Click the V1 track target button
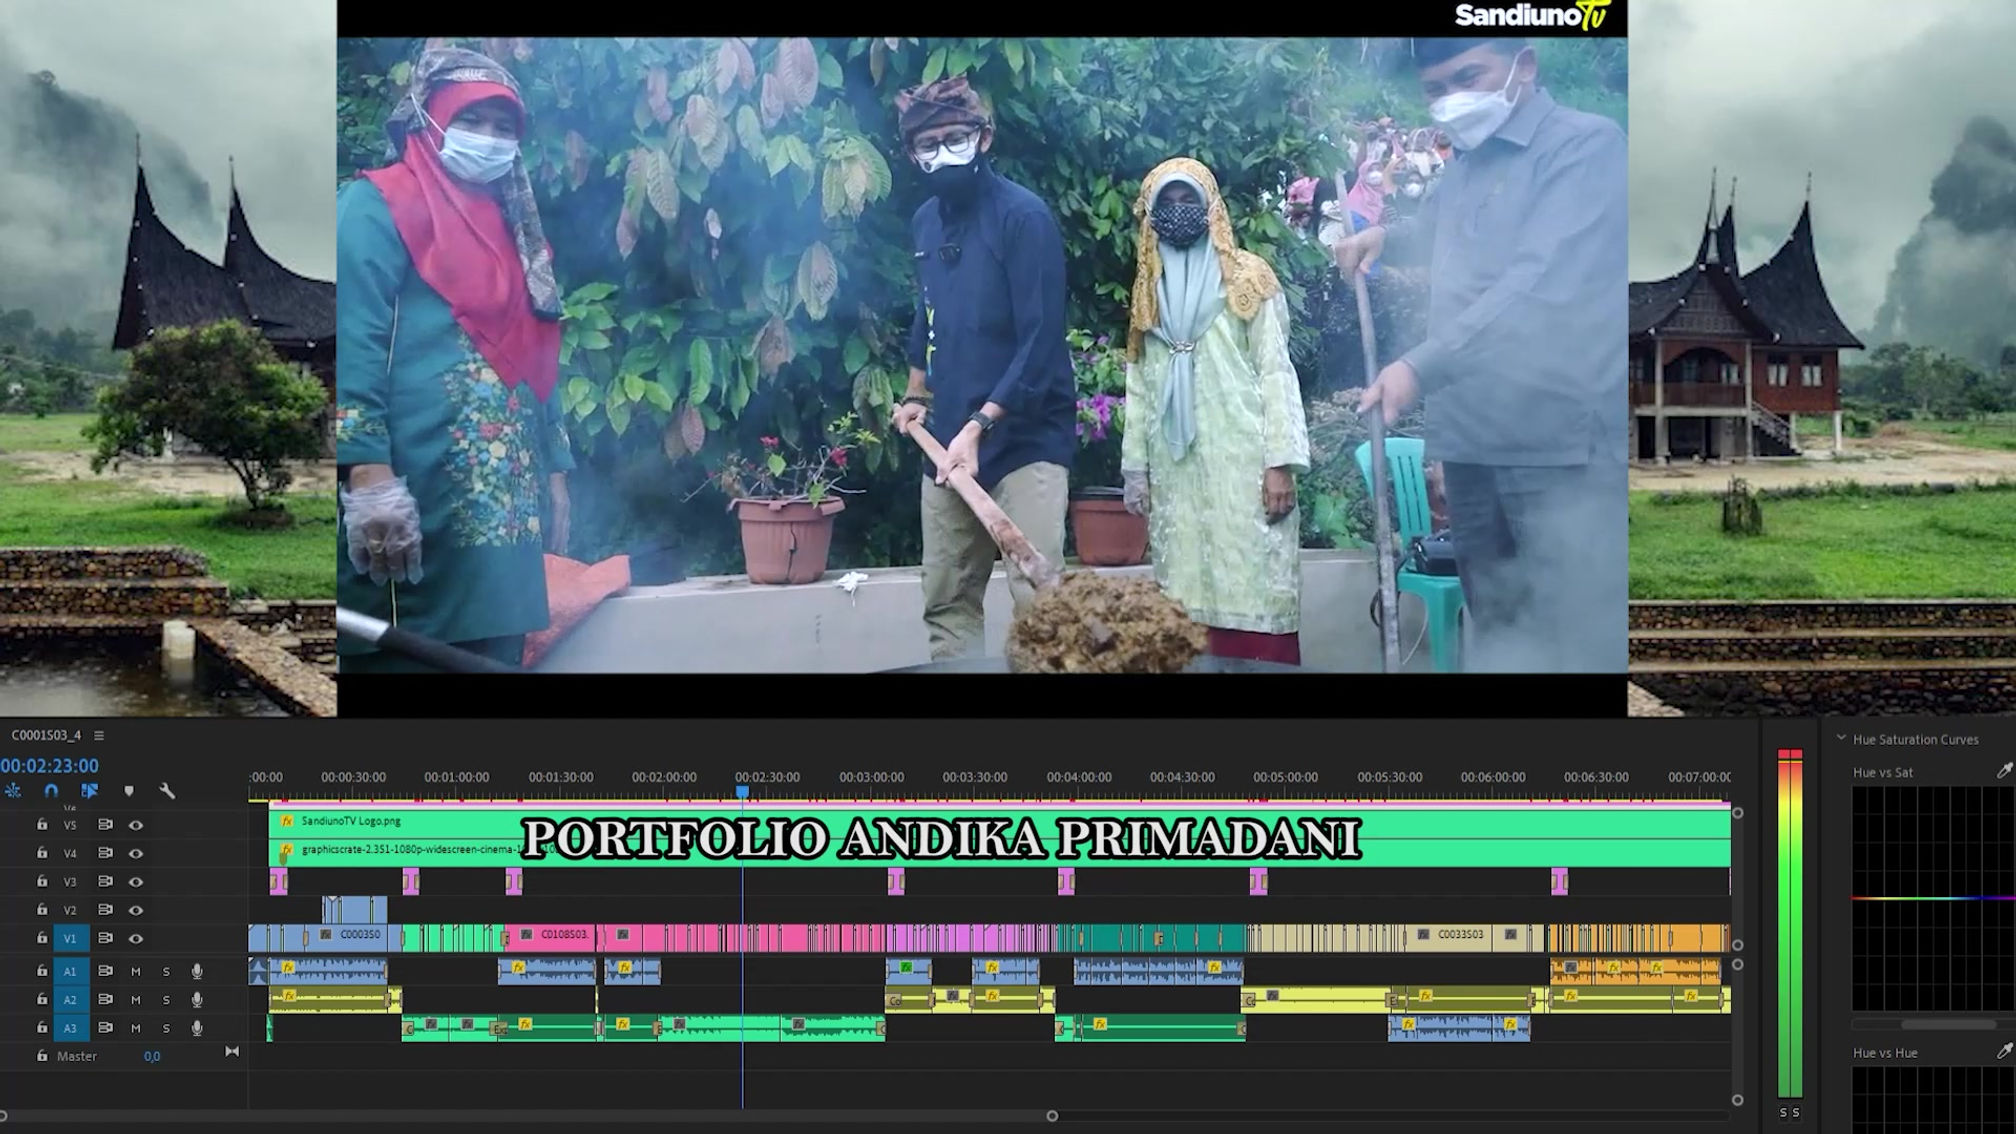Image resolution: width=2016 pixels, height=1134 pixels. [x=70, y=938]
